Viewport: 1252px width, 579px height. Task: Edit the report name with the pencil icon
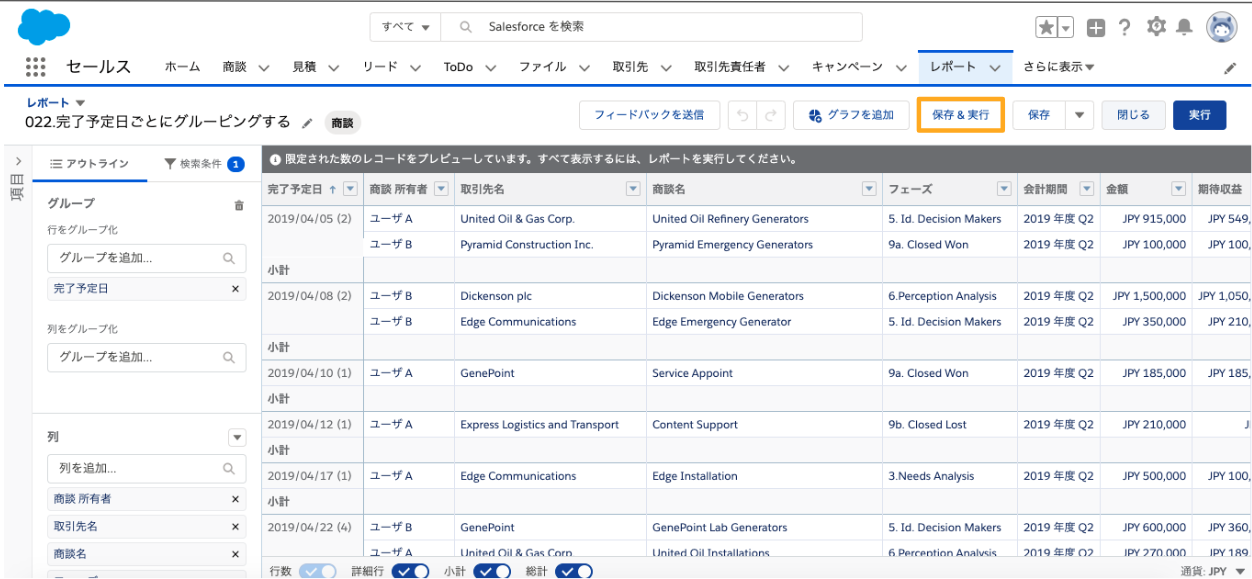coord(307,123)
